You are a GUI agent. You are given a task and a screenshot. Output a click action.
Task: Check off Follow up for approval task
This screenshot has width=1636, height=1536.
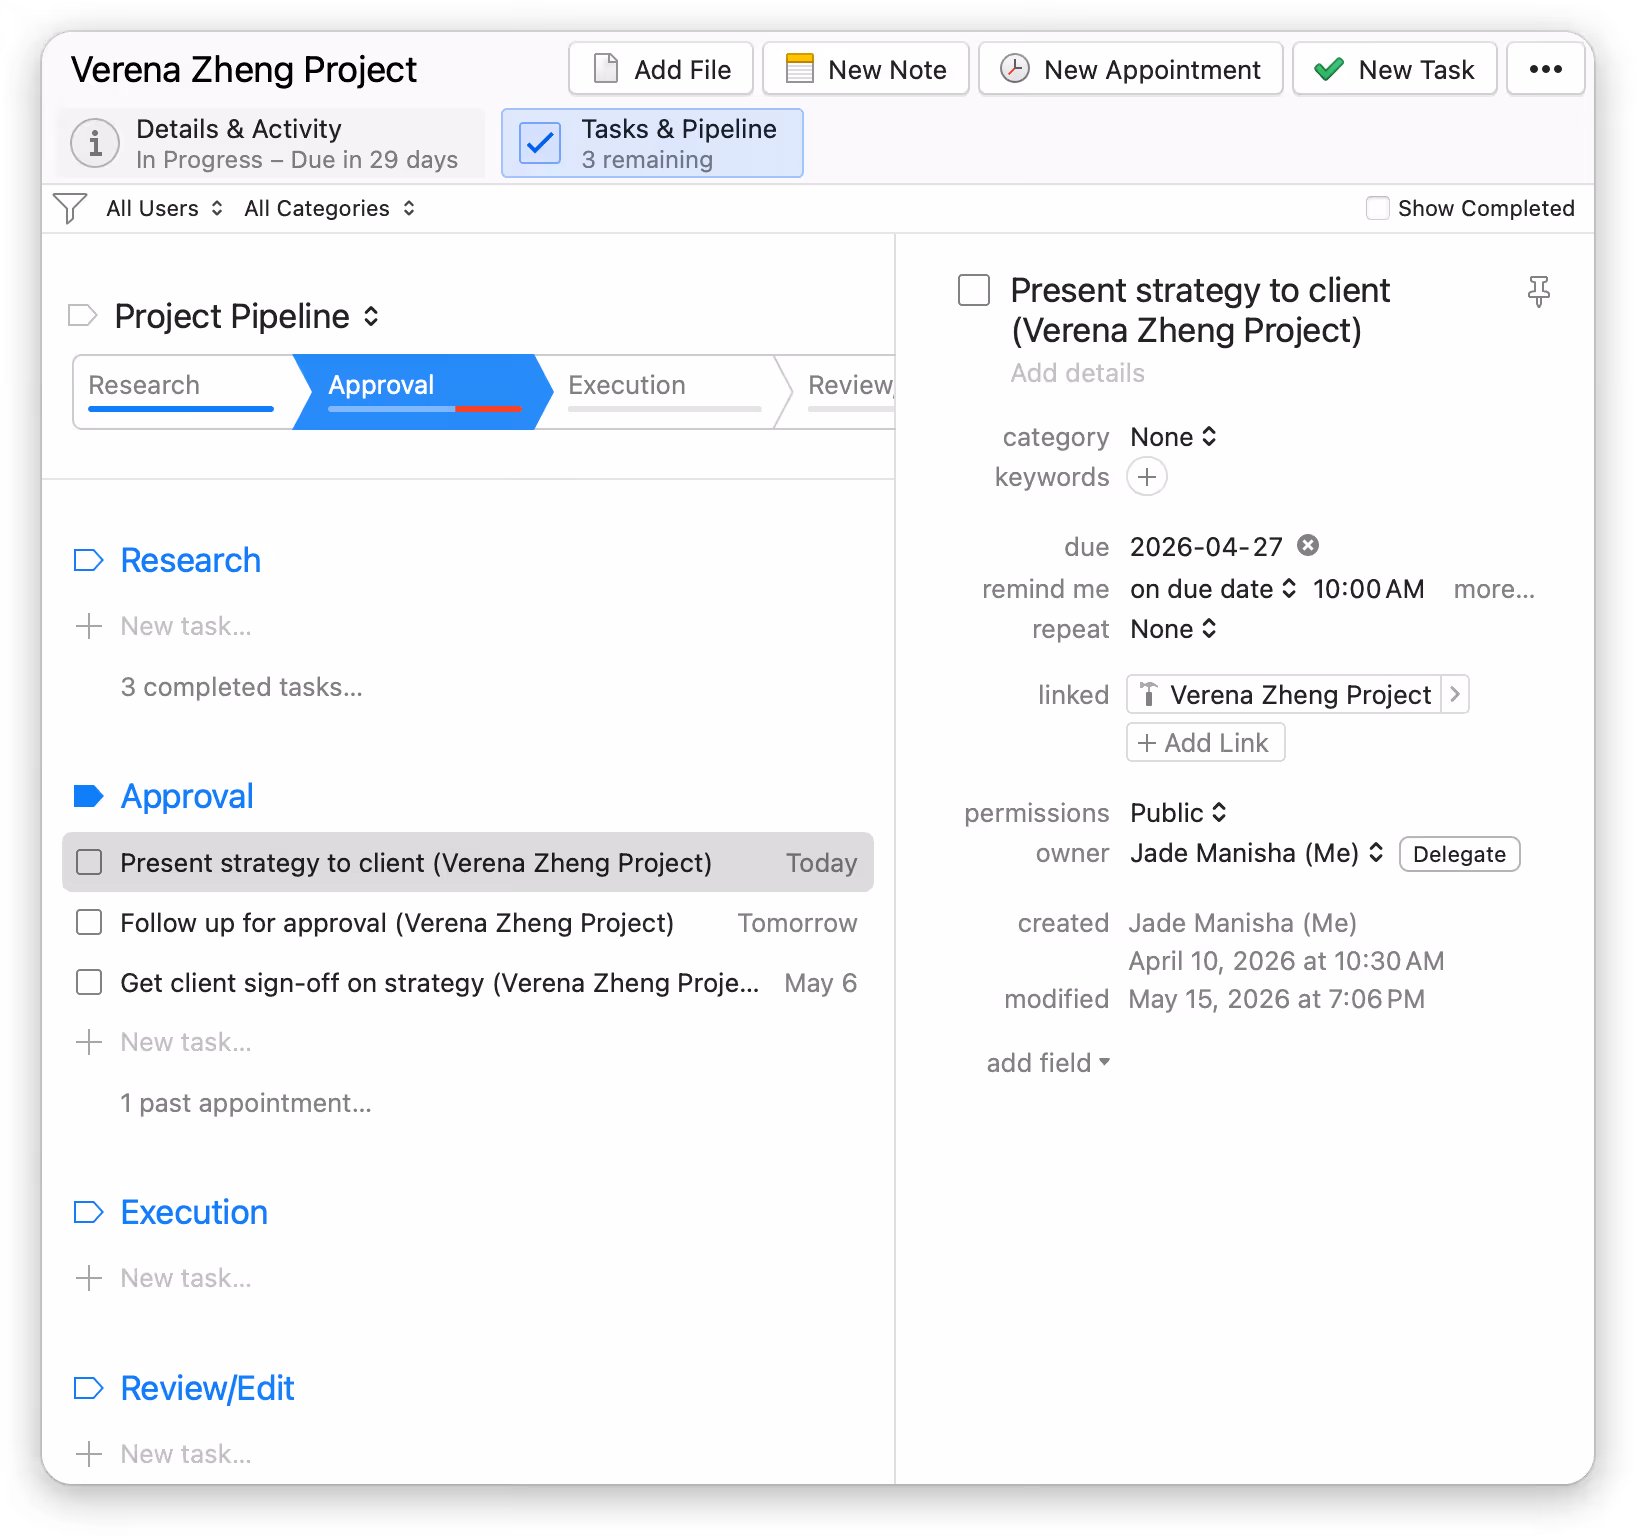(89, 922)
